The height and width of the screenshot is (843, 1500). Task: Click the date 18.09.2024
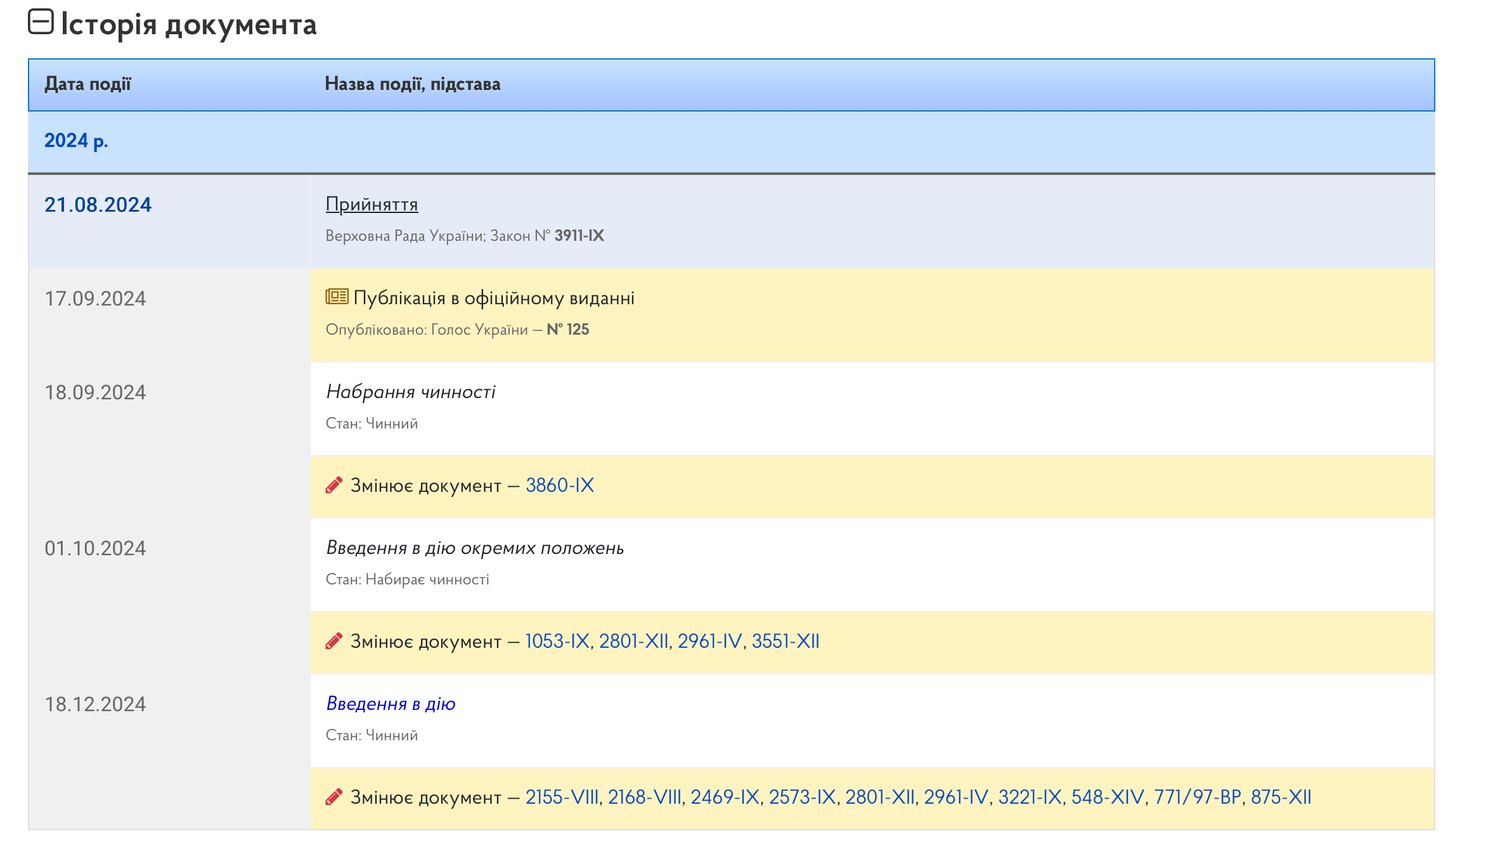tap(95, 393)
